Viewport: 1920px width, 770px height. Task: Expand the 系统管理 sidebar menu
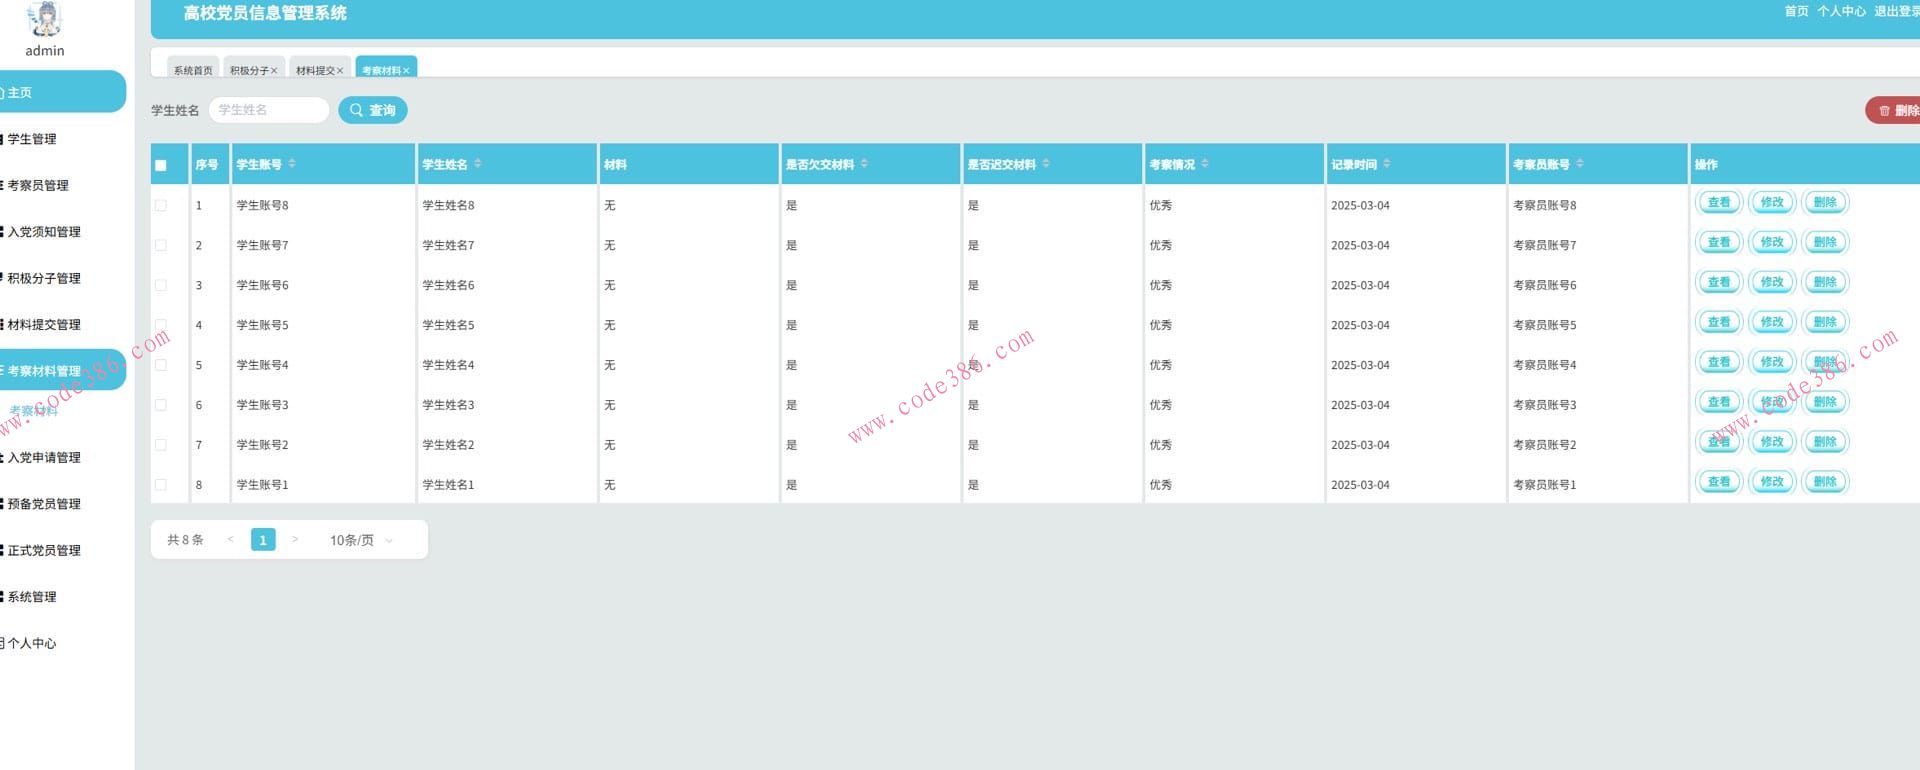pos(63,597)
